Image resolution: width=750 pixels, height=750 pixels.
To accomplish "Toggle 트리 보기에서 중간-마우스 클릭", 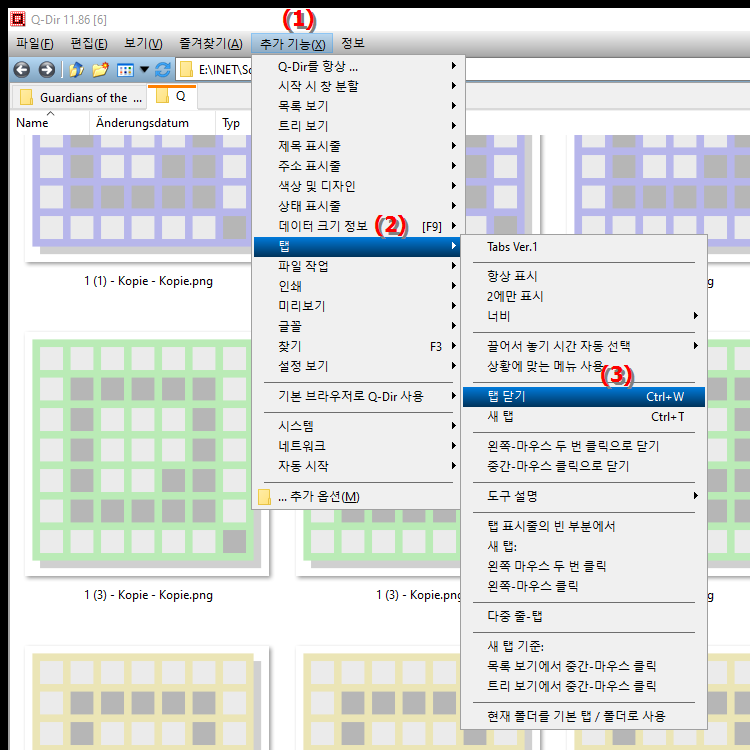I will [x=584, y=686].
